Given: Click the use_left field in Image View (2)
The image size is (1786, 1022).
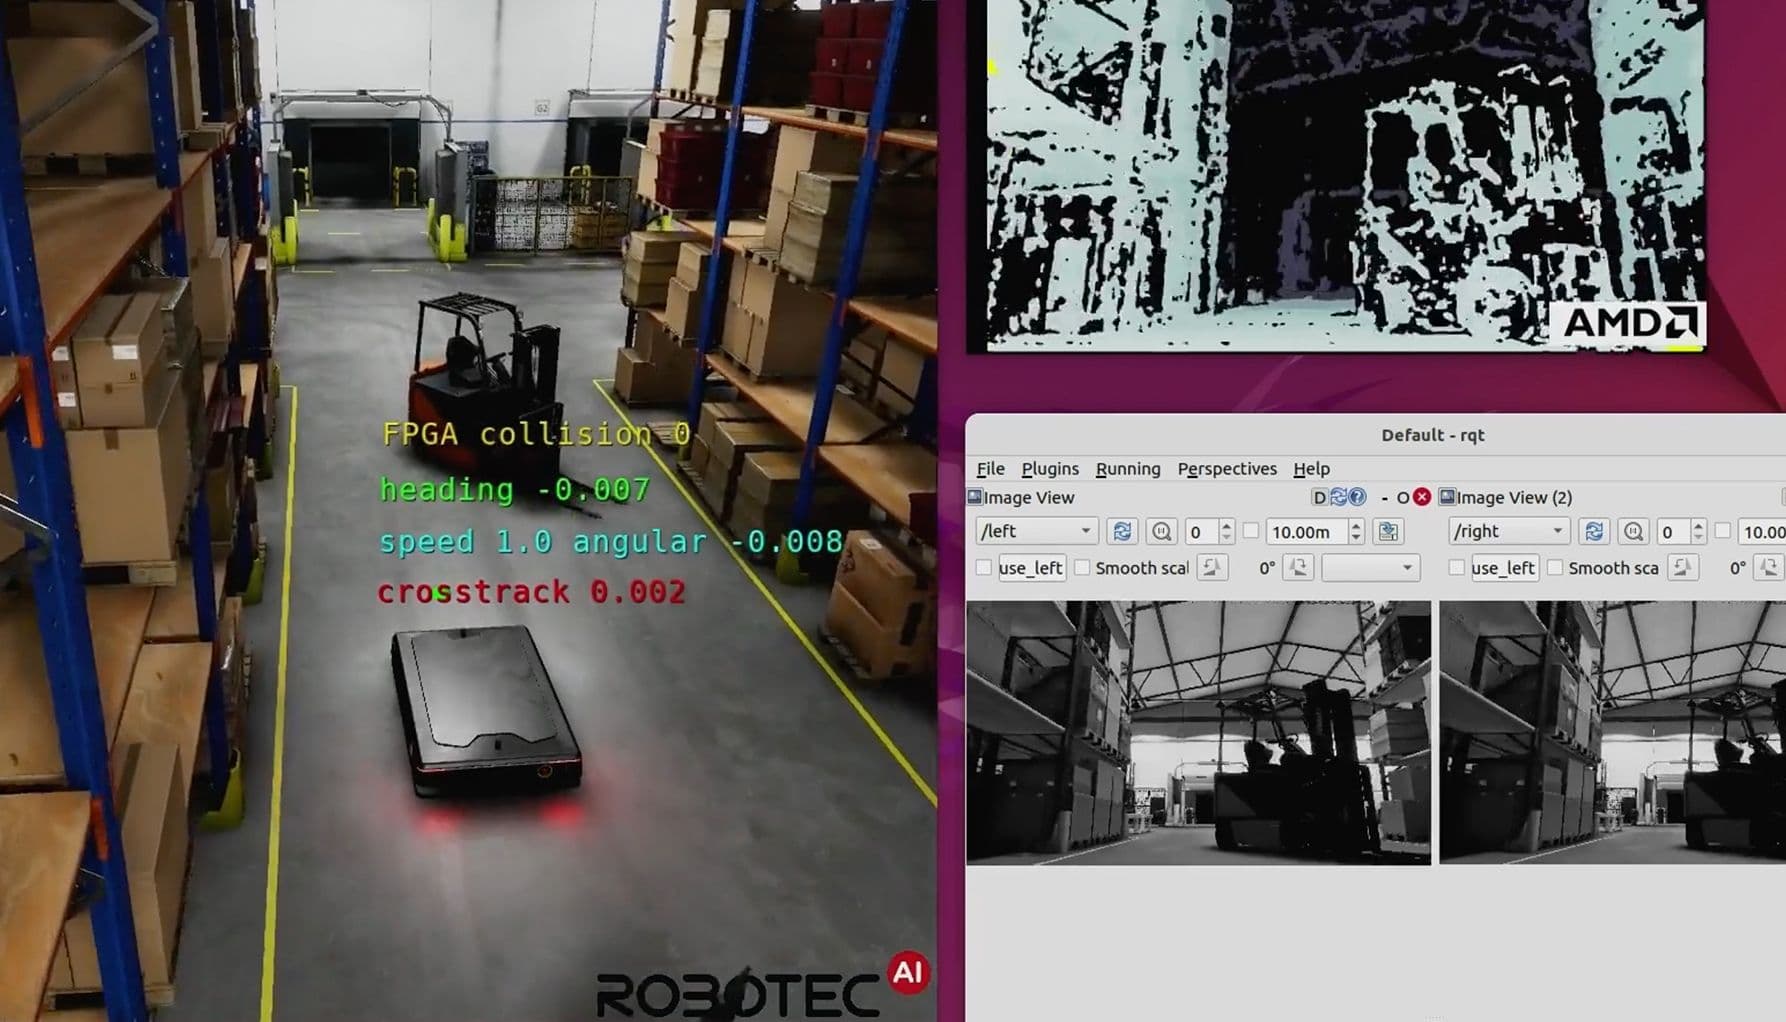Looking at the screenshot, I should (1503, 568).
